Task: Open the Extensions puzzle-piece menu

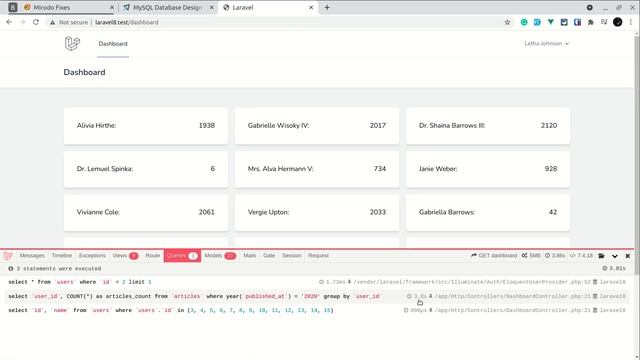Action: point(591,22)
